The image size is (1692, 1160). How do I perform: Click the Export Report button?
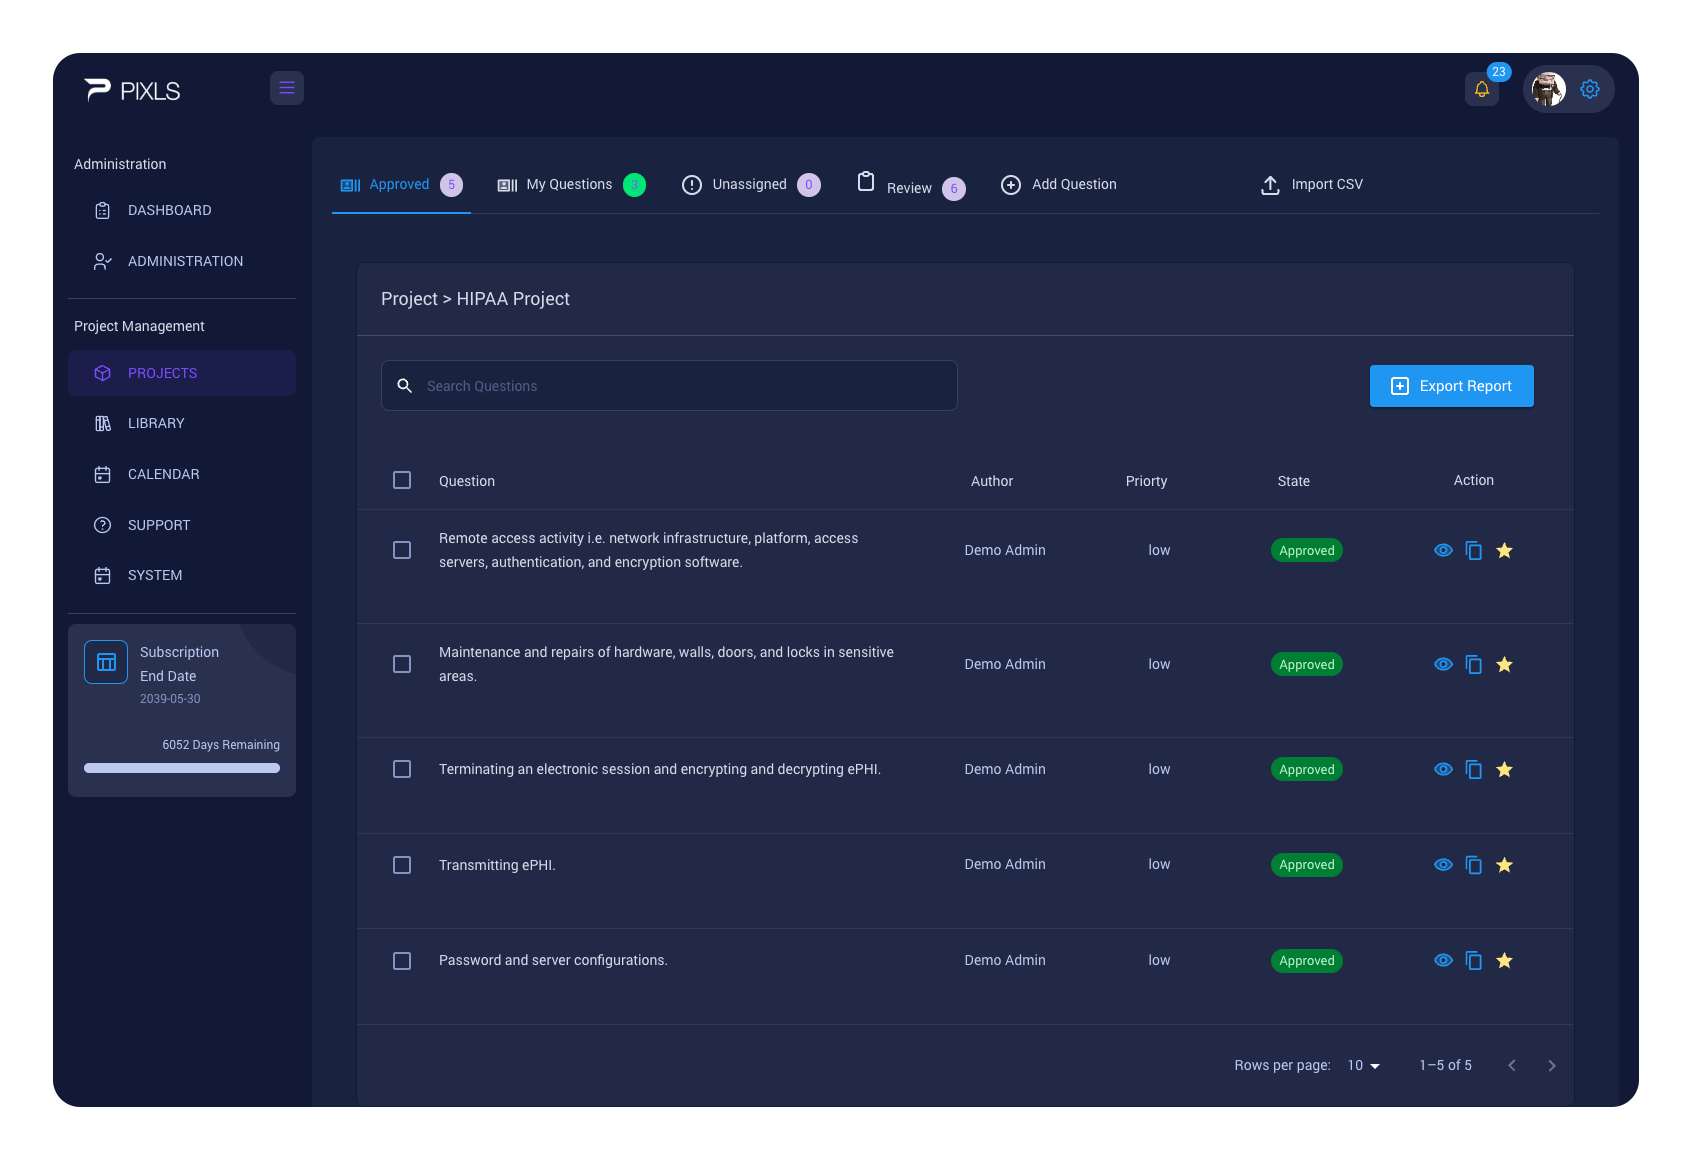coord(1451,386)
